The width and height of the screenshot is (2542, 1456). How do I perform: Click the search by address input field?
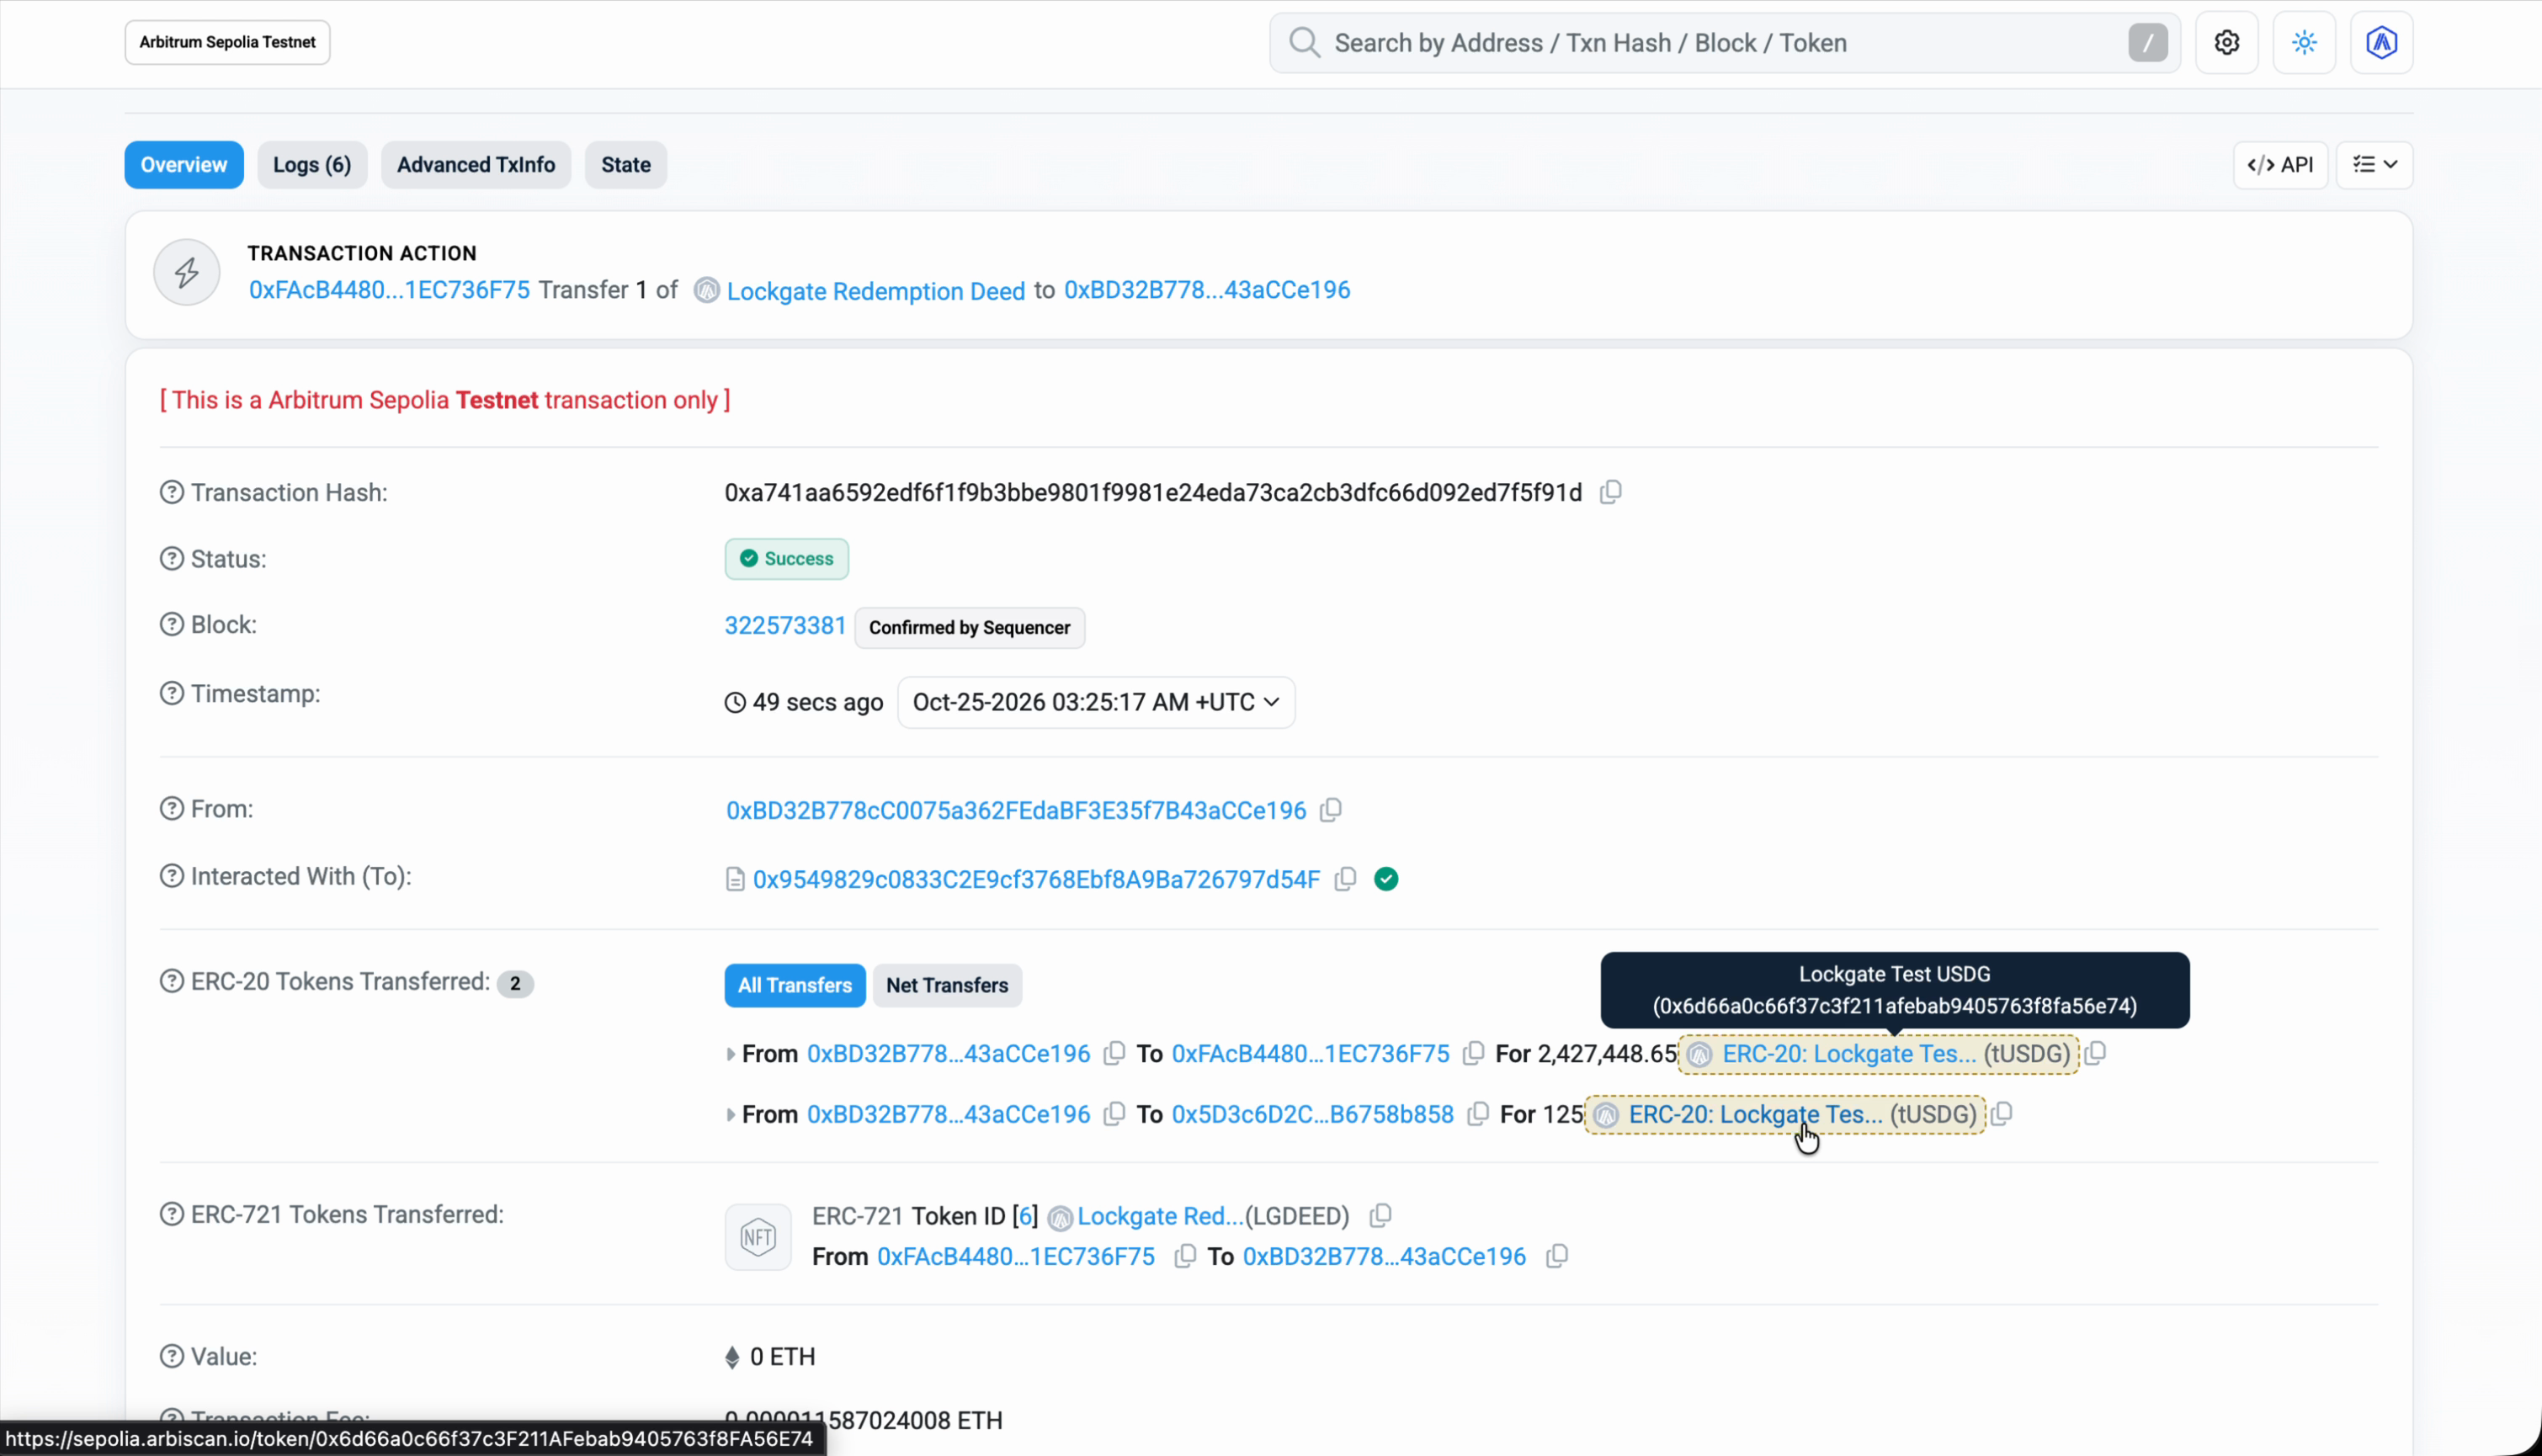click(x=1725, y=43)
